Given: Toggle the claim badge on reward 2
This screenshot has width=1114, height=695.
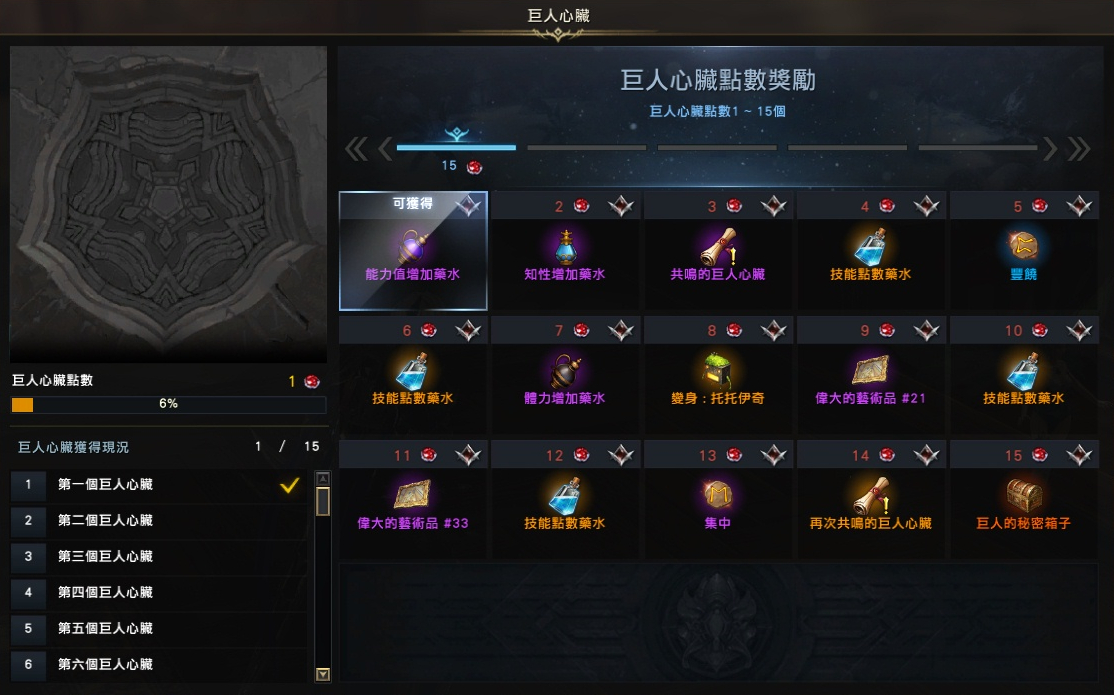Looking at the screenshot, I should point(620,206).
